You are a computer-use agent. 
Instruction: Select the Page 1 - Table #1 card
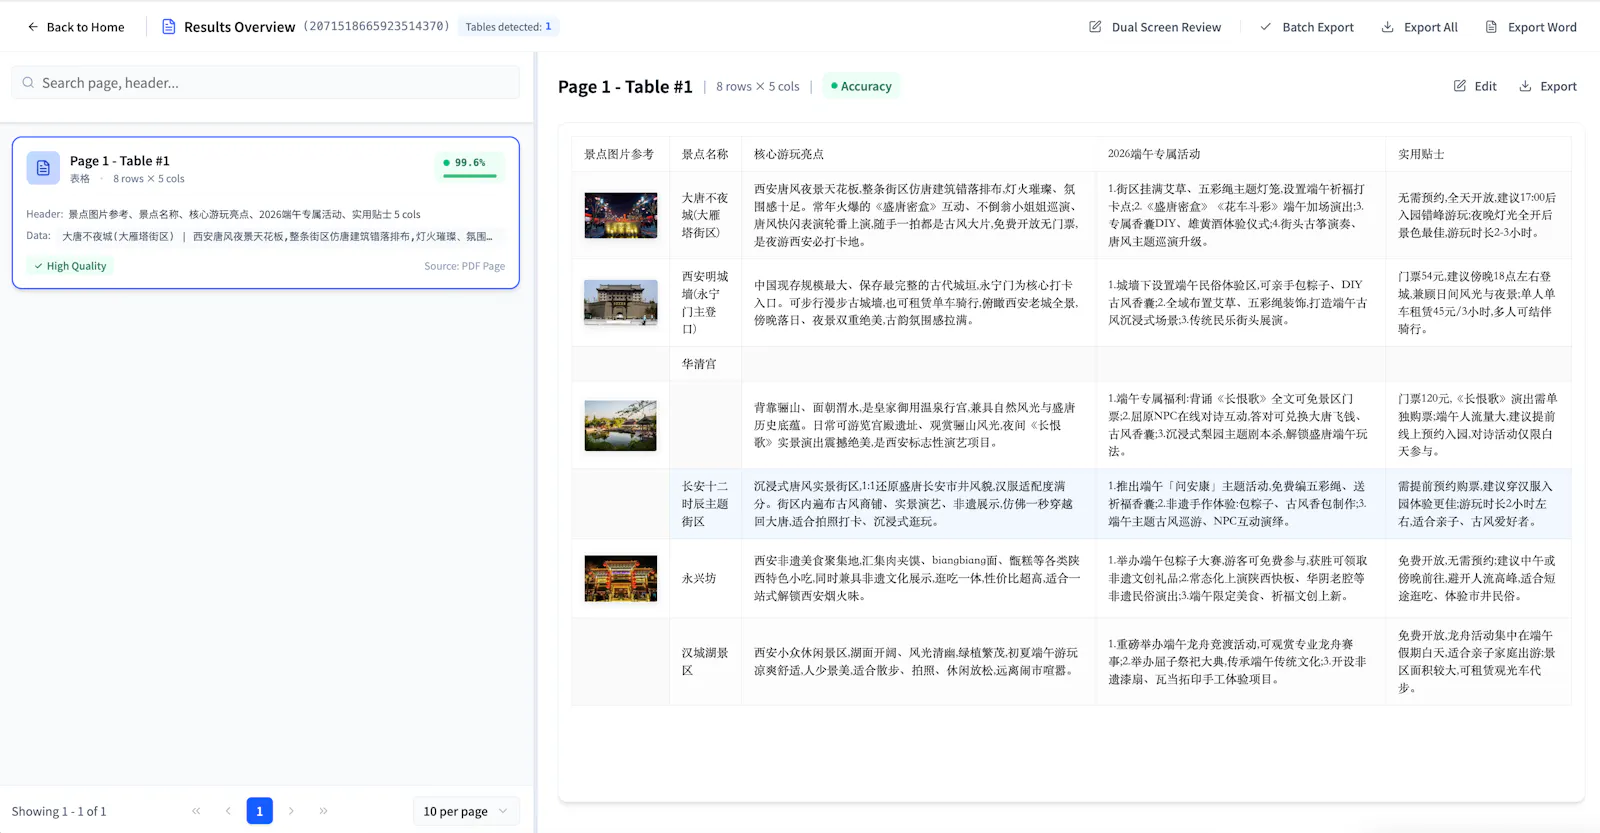[x=266, y=213]
